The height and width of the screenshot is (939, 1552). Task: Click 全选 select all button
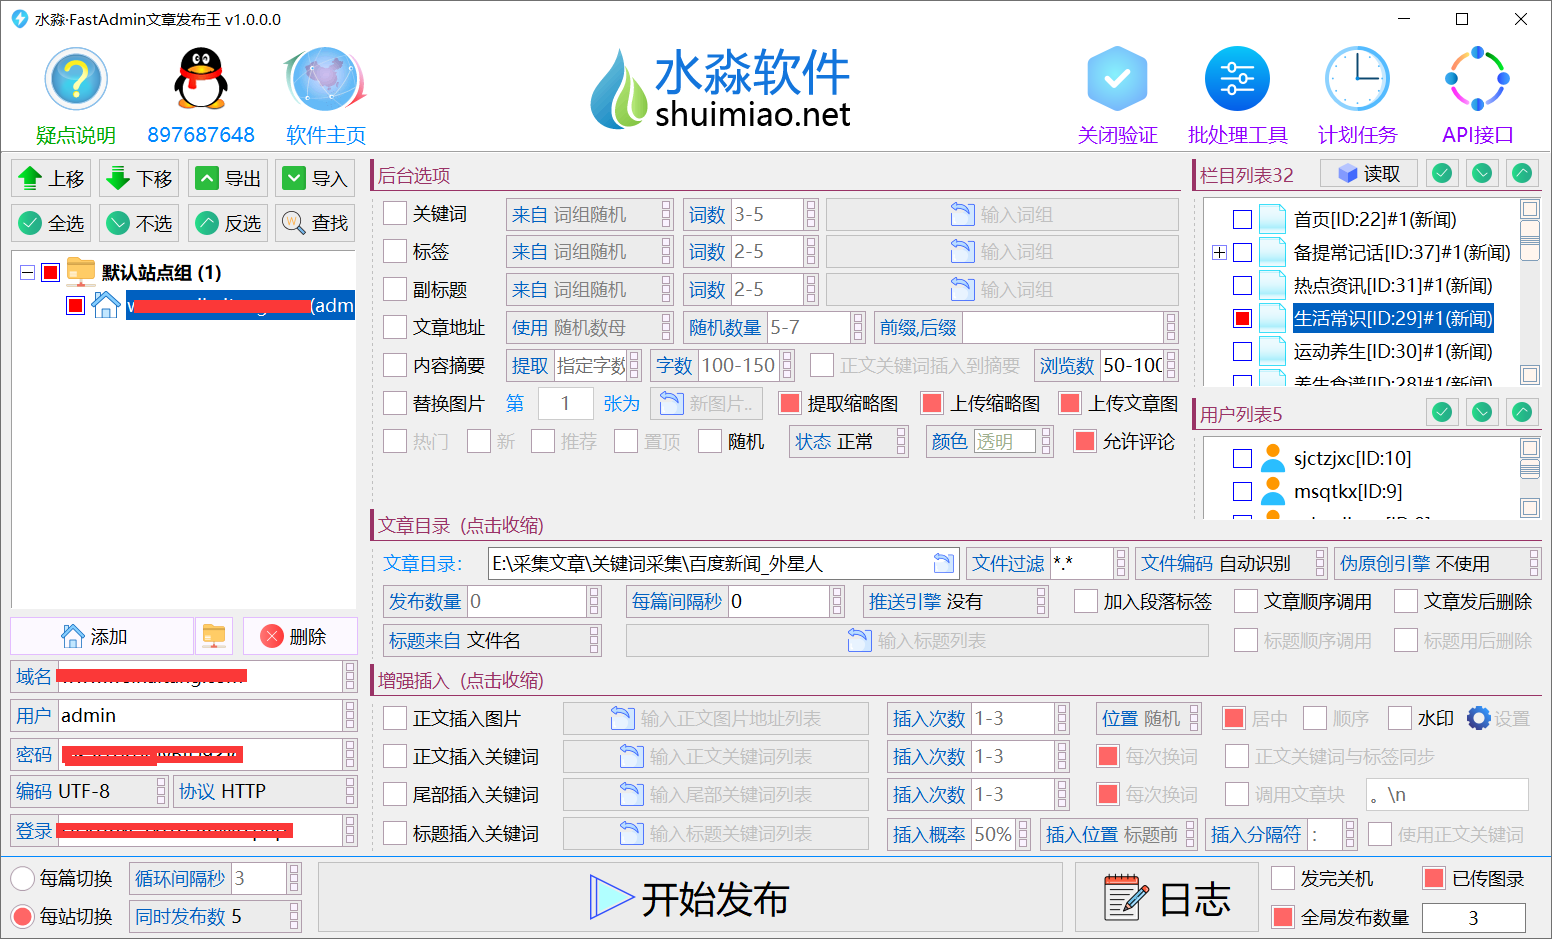(51, 223)
